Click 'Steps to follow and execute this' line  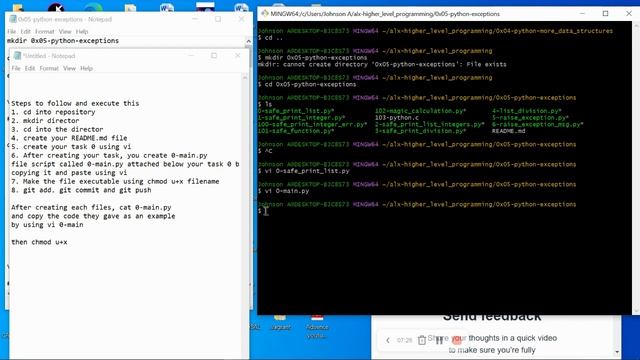pyautogui.click(x=75, y=103)
